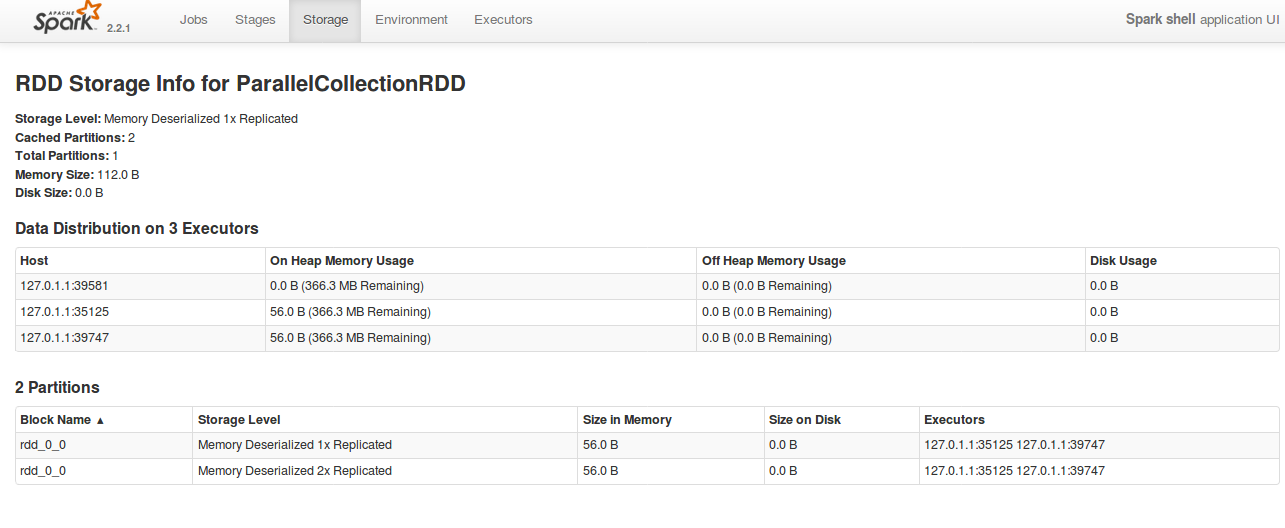1285x528 pixels.
Task: Sort partitions by Size in Memory
Action: [x=627, y=420]
